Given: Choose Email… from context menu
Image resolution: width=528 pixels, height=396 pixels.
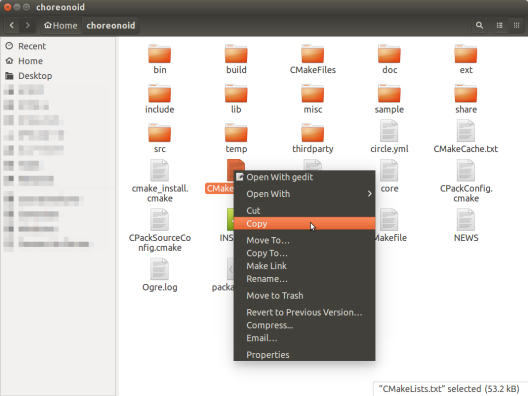Looking at the screenshot, I should 304,338.
